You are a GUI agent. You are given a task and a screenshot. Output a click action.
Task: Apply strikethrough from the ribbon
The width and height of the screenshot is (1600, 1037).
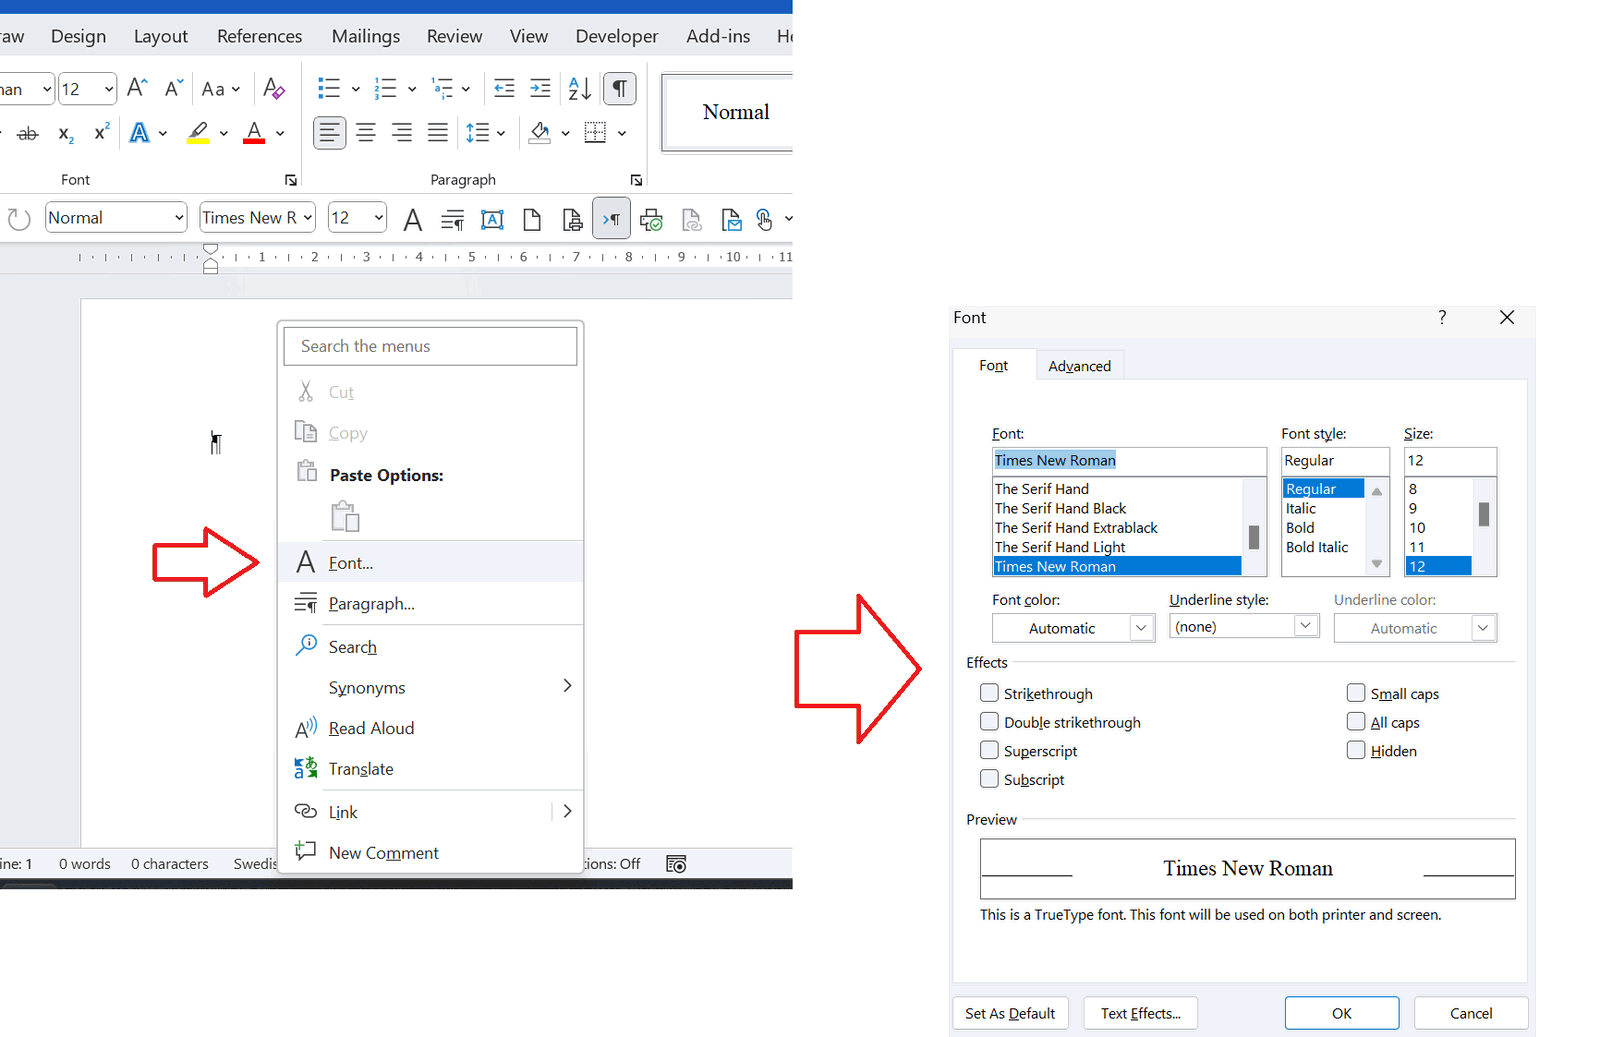click(28, 133)
